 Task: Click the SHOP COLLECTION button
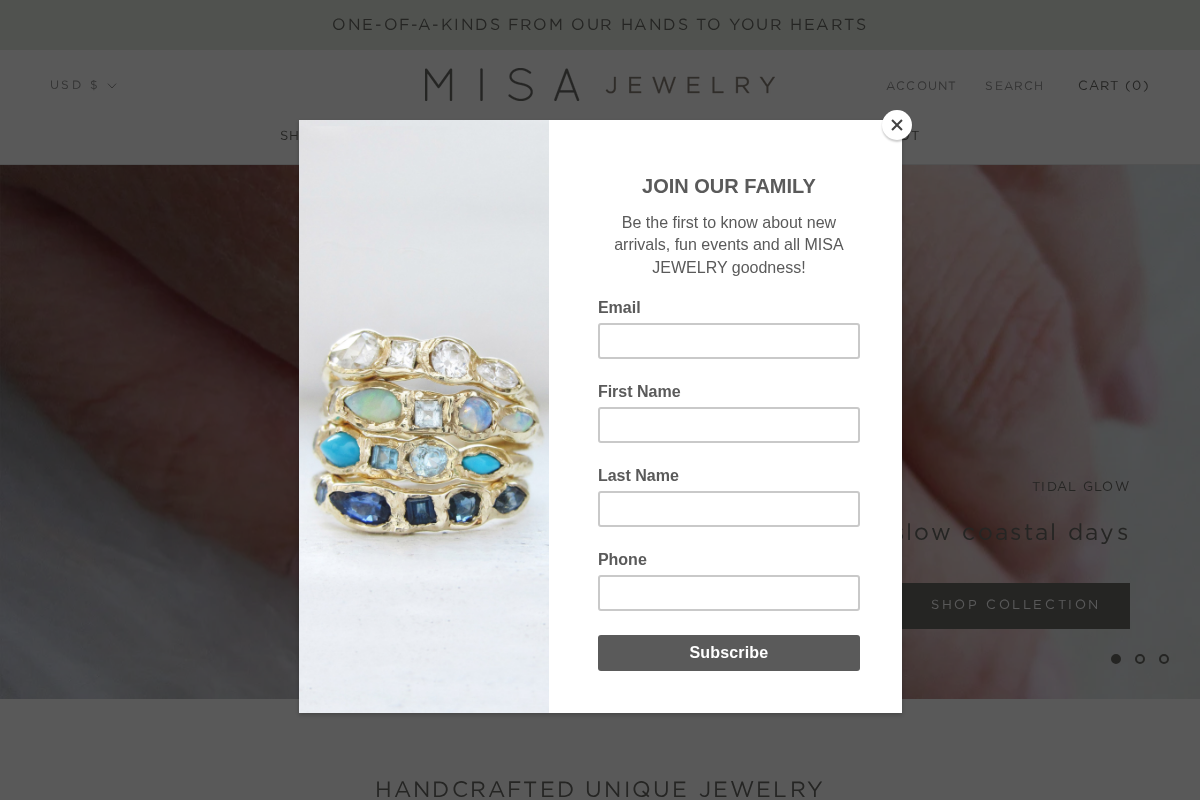pos(1015,605)
